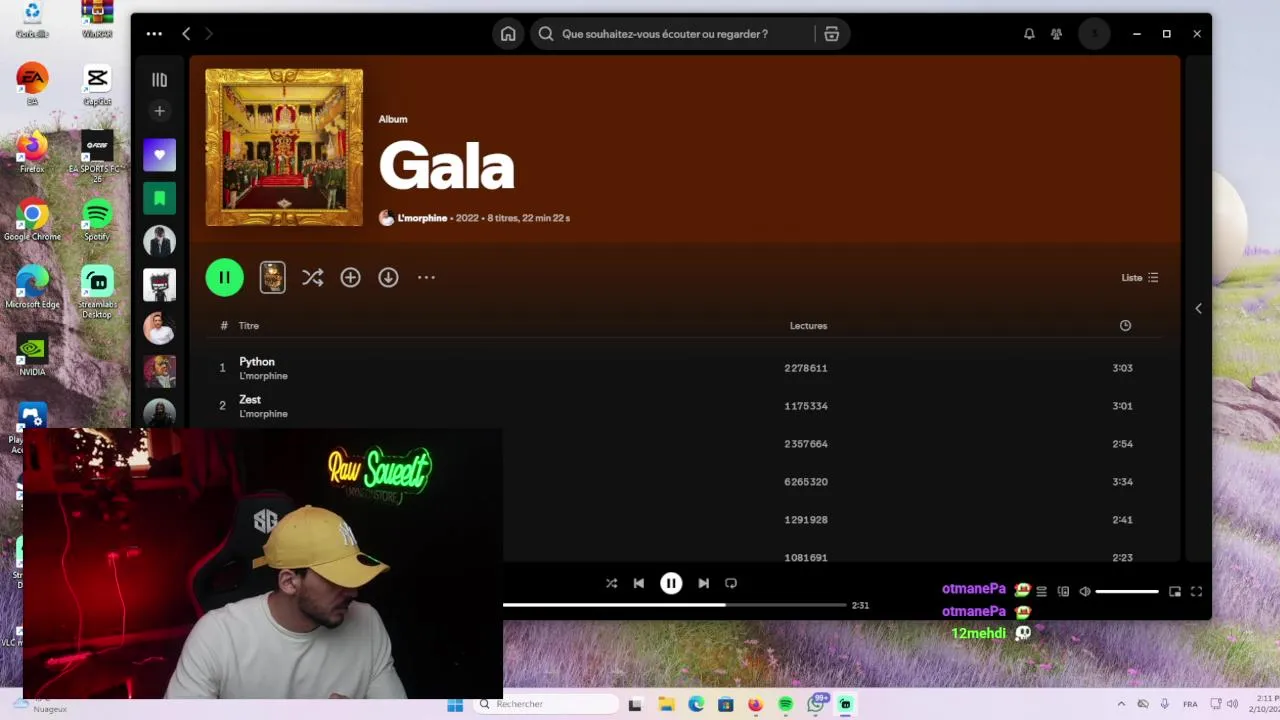1280x720 pixels.
Task: Open the Spotify Home page
Action: [x=508, y=34]
